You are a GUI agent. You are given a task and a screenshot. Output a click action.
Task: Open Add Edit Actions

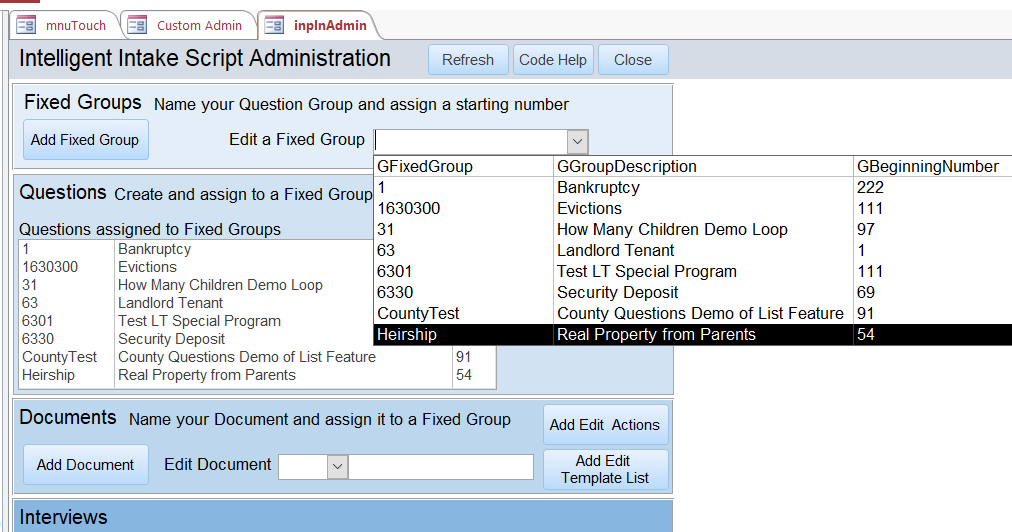pyautogui.click(x=605, y=425)
